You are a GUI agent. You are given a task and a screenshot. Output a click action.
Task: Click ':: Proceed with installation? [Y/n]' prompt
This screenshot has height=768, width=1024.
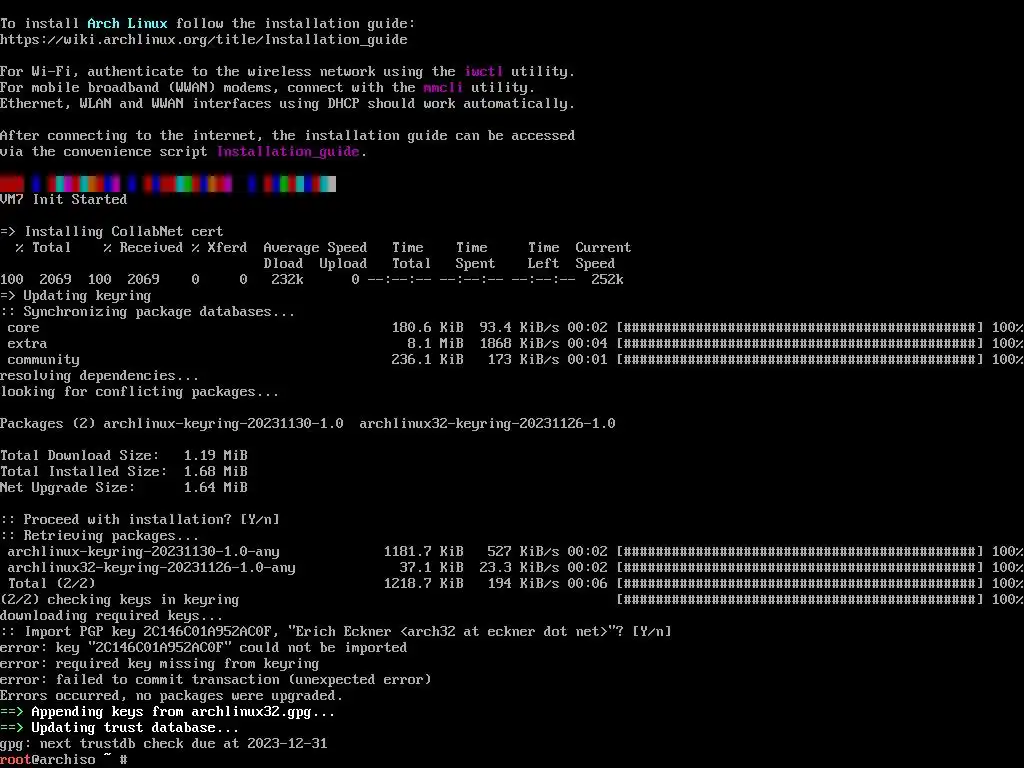pos(140,520)
